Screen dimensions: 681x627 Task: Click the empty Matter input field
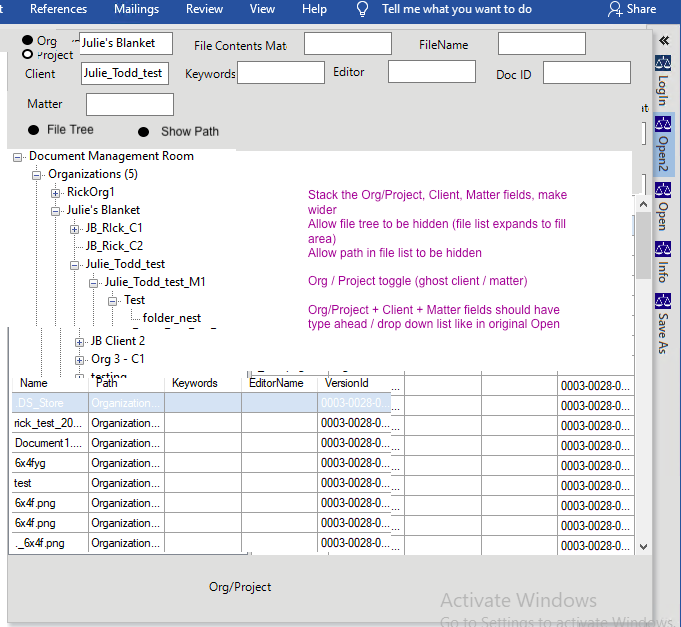click(130, 104)
